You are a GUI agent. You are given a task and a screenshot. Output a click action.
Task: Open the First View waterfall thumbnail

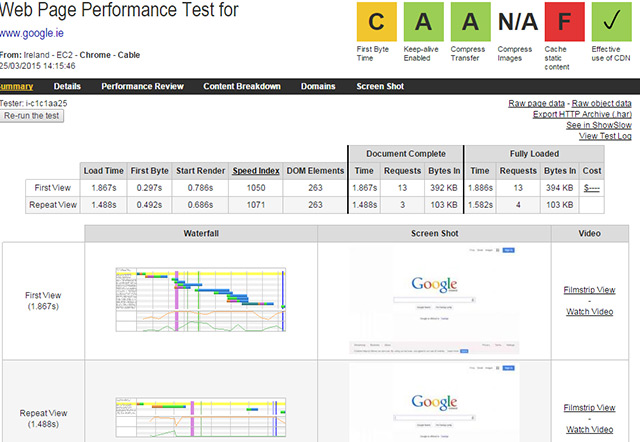(200, 300)
